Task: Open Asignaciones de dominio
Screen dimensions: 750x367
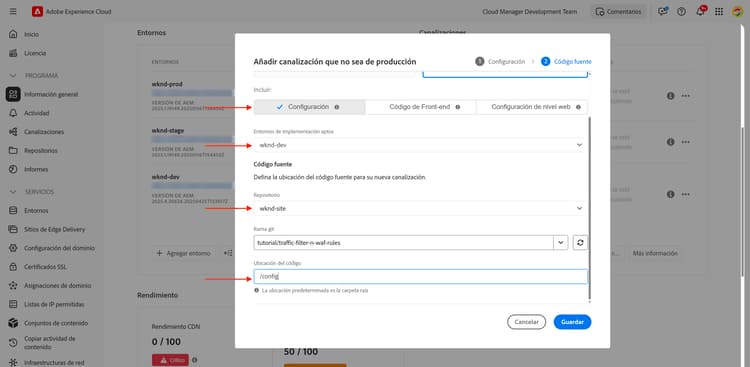Action: [x=57, y=286]
